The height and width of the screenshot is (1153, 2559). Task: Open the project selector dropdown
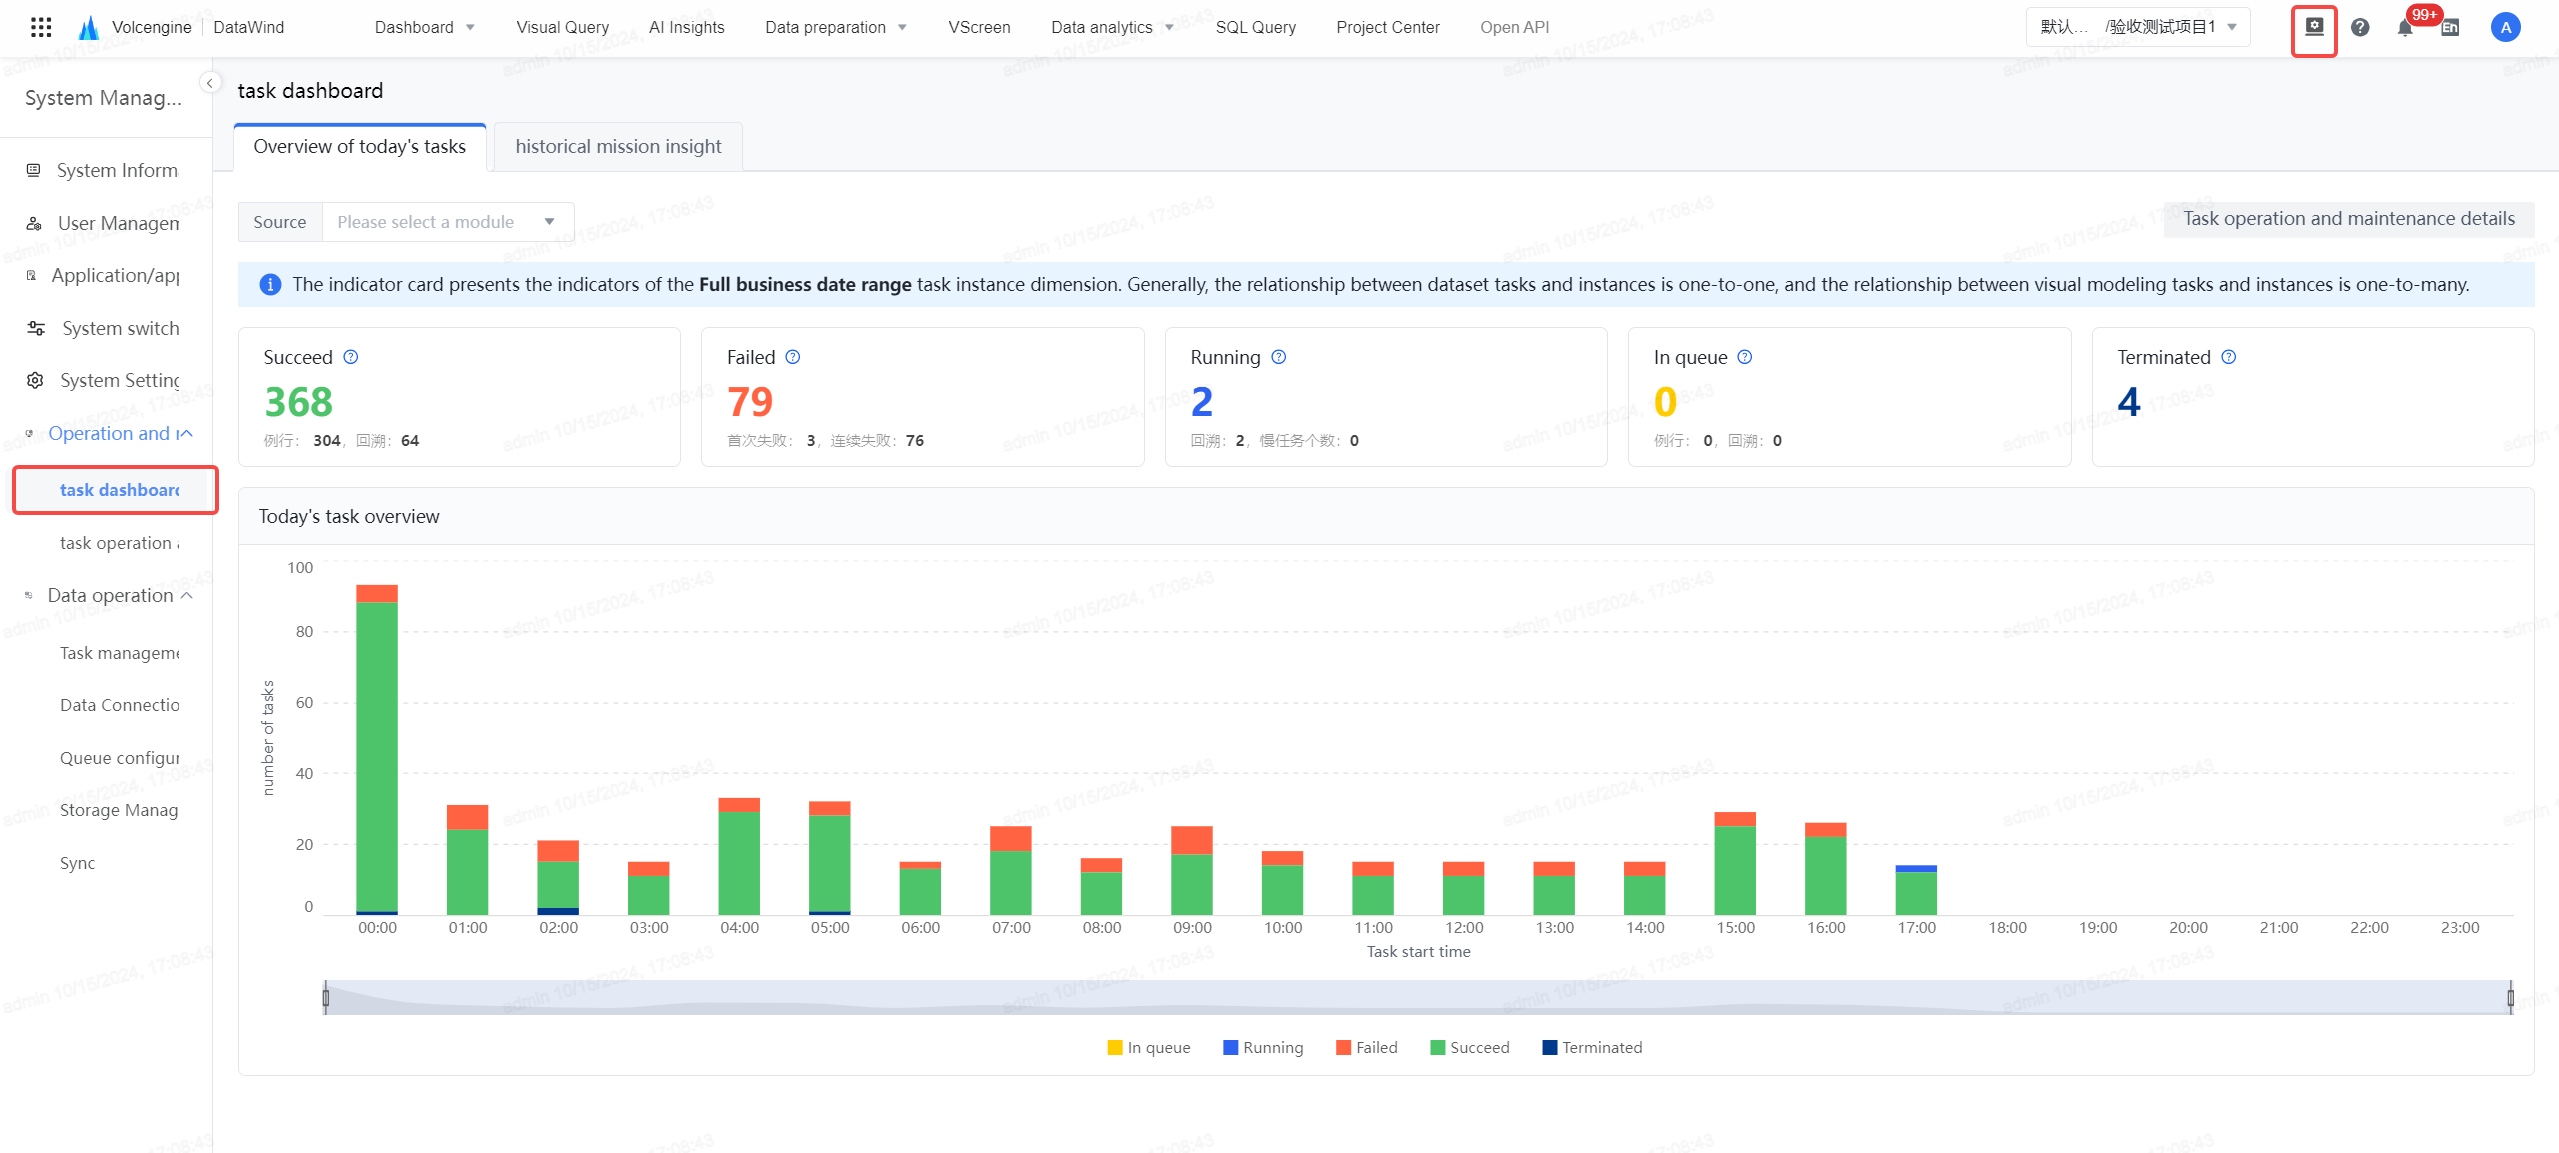[2138, 27]
